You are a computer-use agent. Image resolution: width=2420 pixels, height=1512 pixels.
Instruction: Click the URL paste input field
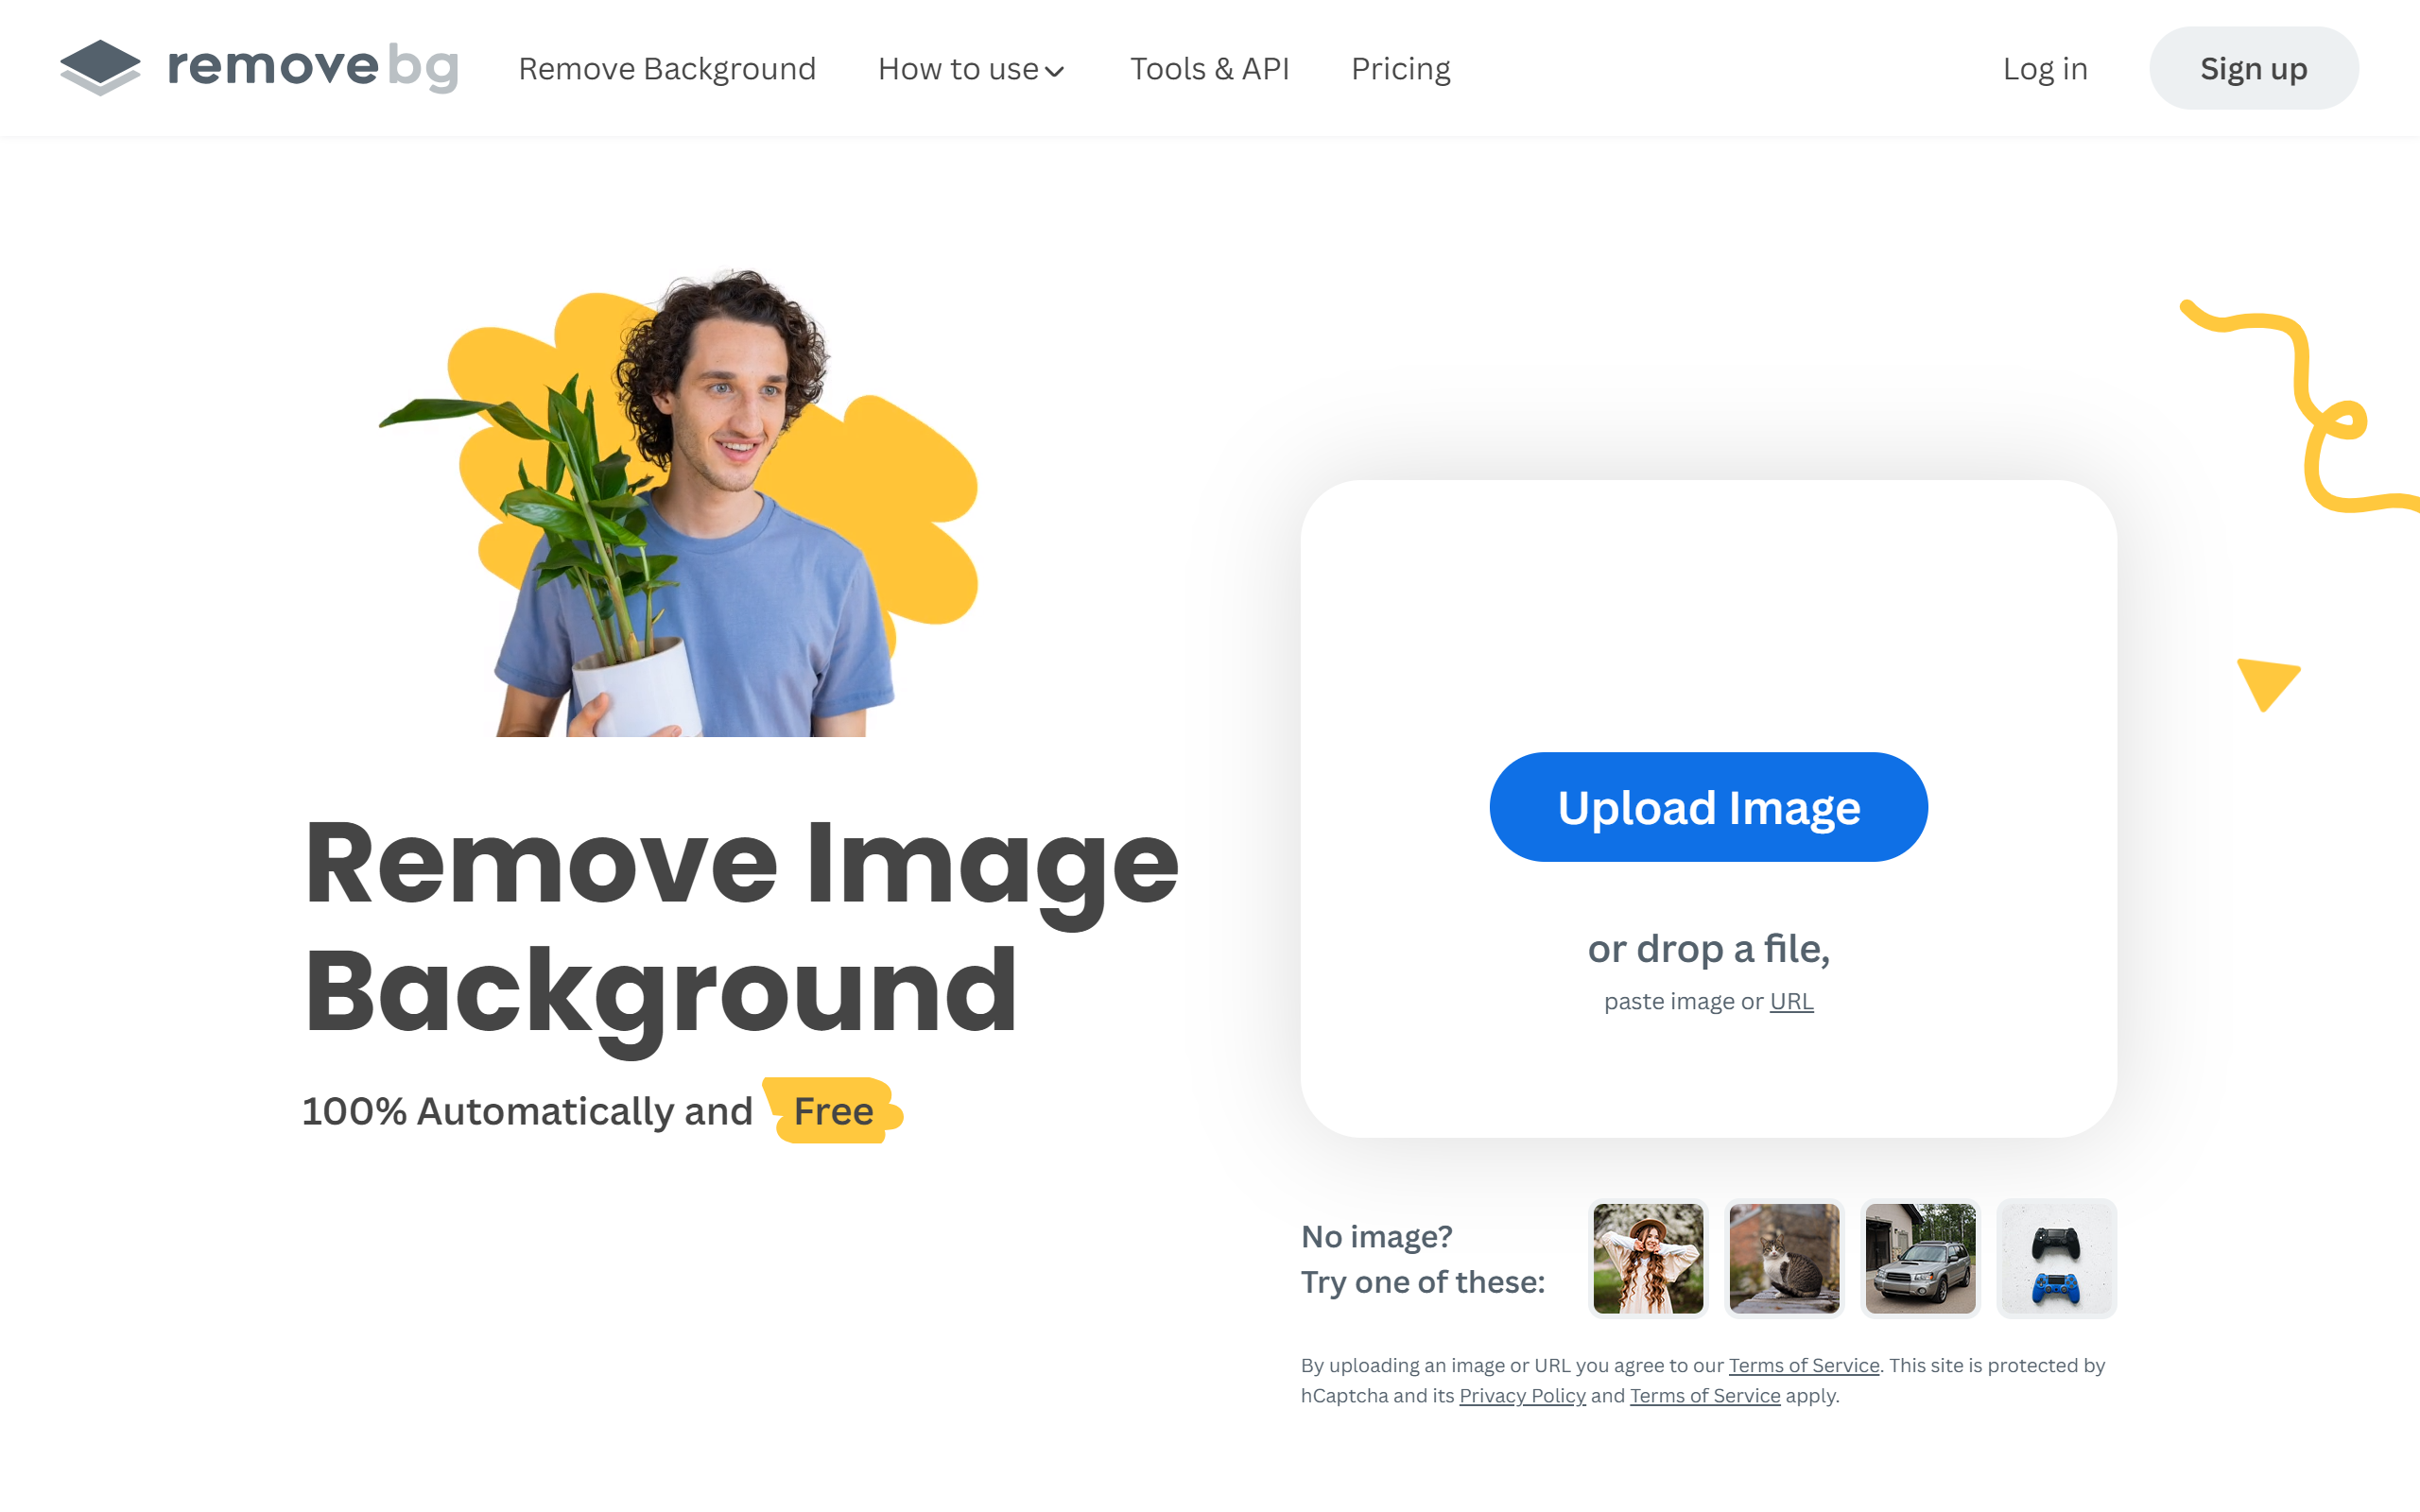click(x=1789, y=1000)
